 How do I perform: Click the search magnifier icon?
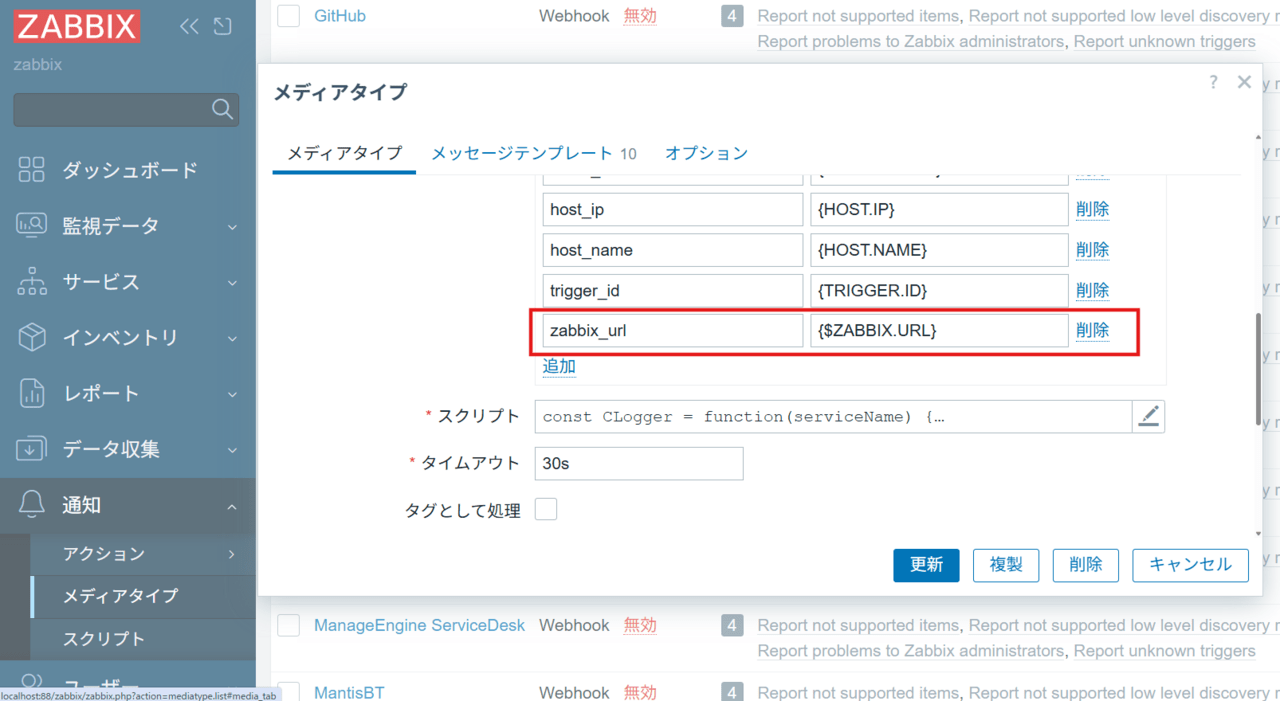[222, 109]
